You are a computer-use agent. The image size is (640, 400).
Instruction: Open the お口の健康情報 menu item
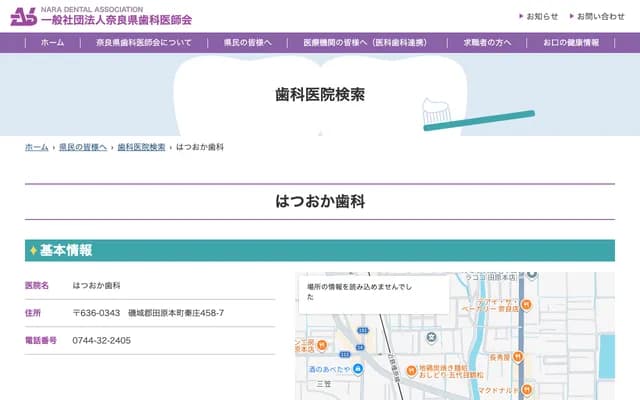point(571,43)
